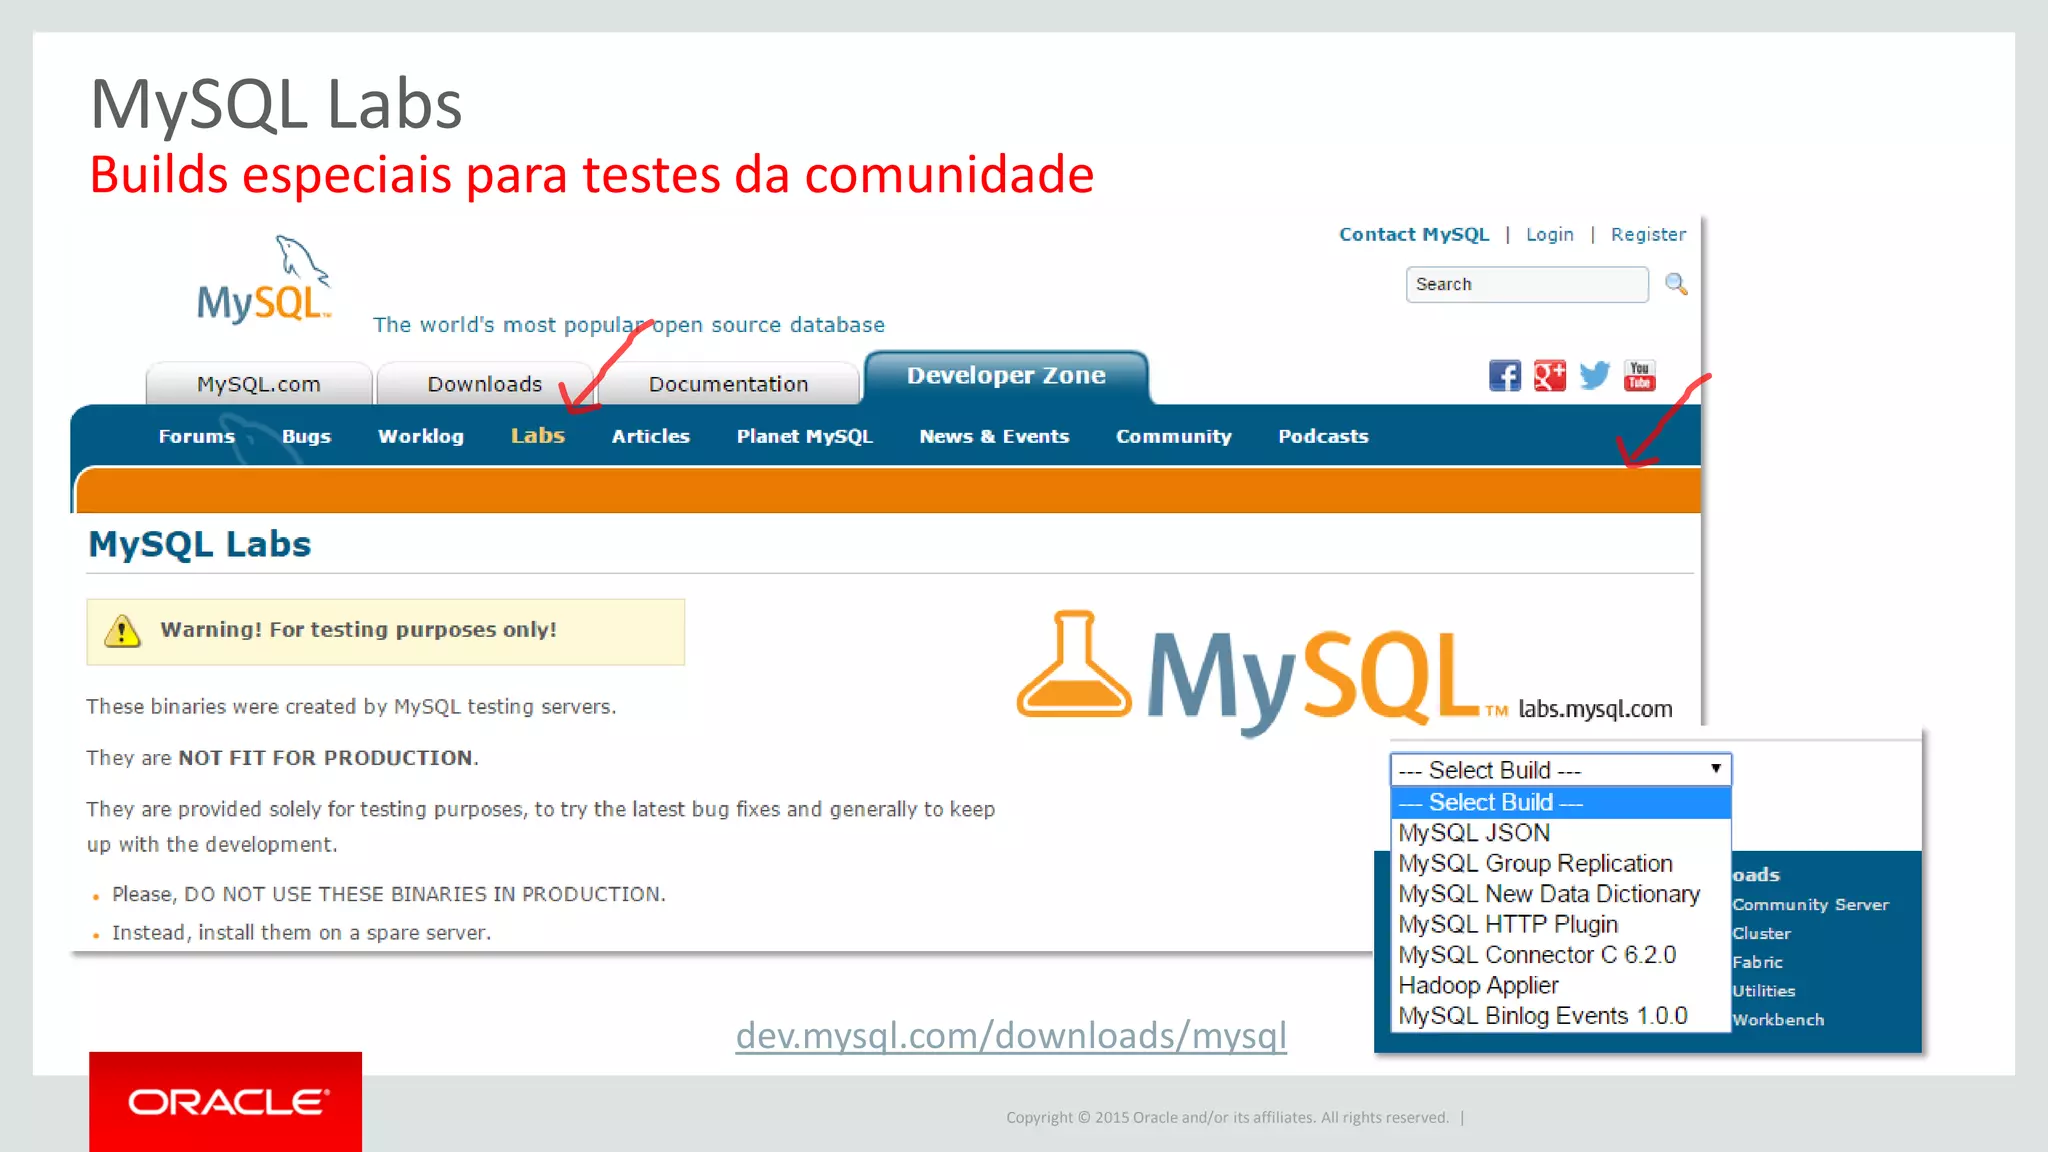The height and width of the screenshot is (1152, 2048).
Task: Click the 'provided solely for testing purposes' paragraph
Action: click(541, 827)
